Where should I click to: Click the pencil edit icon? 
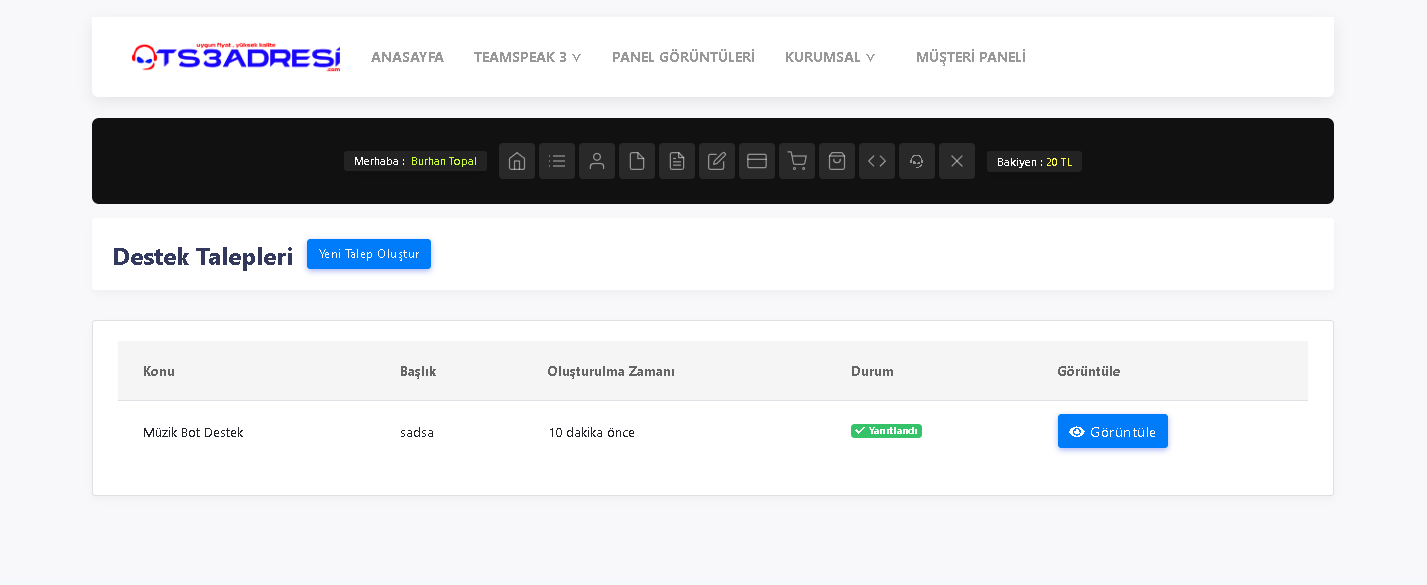(x=717, y=161)
